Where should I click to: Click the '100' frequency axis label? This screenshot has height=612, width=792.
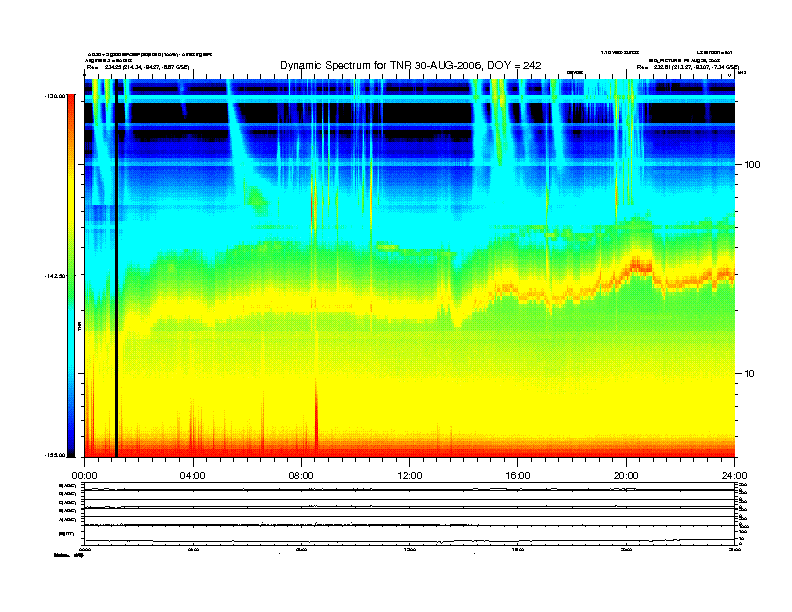click(752, 165)
